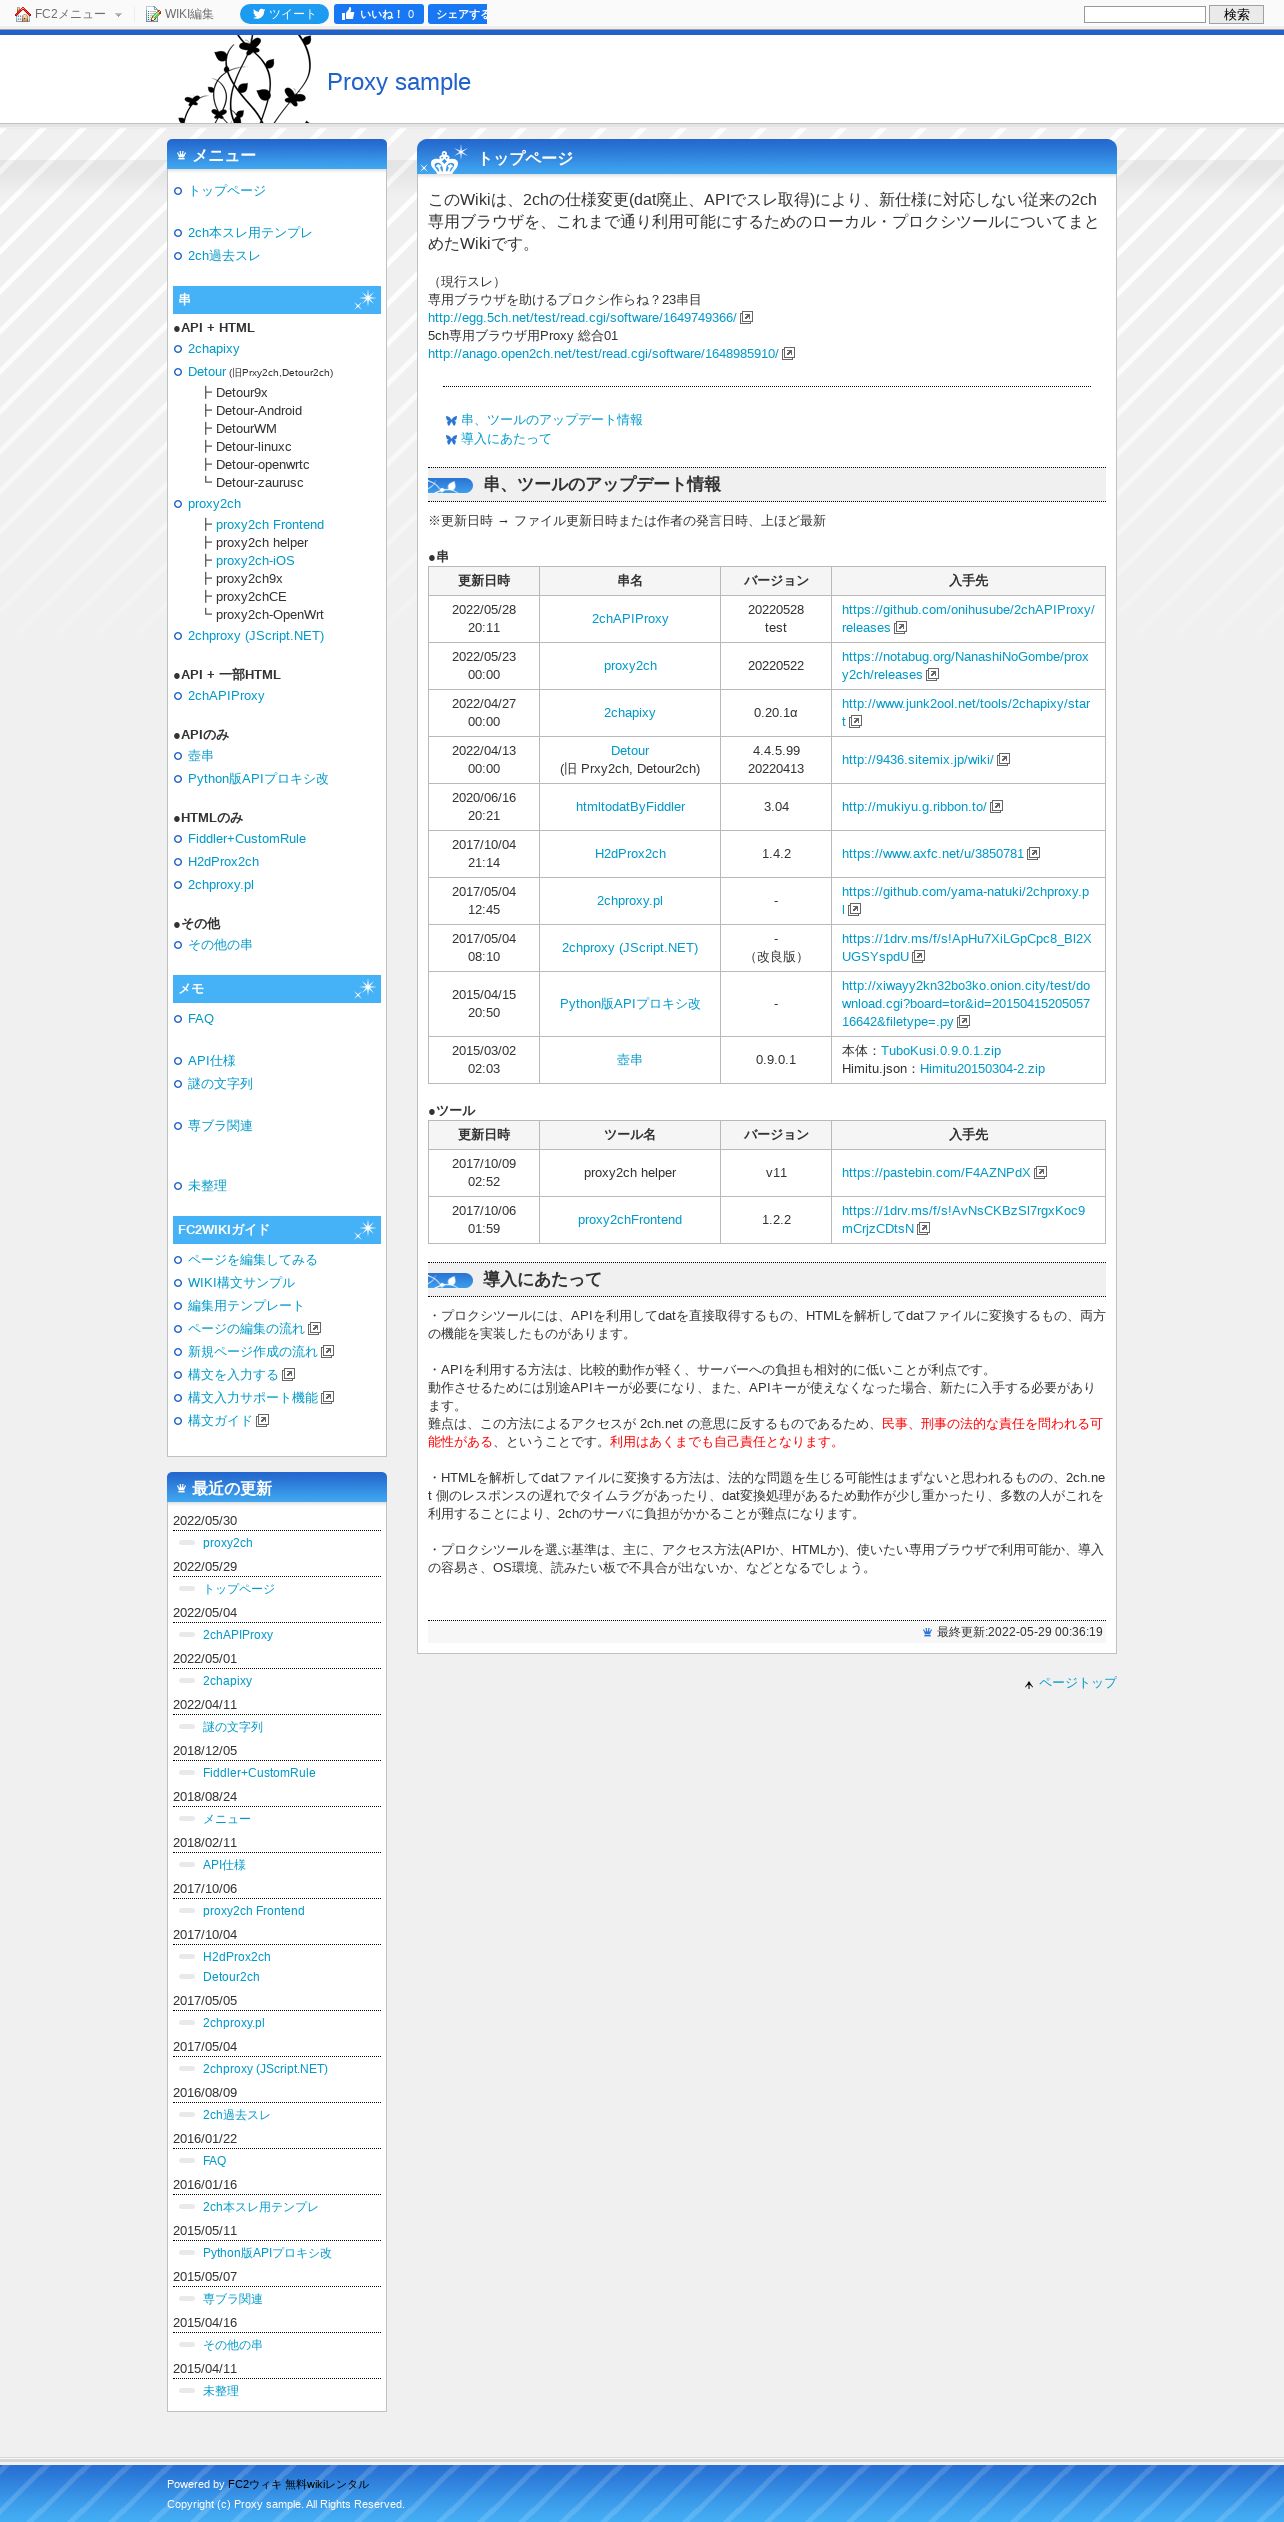Open その他の串 sidebar link

pos(220,945)
